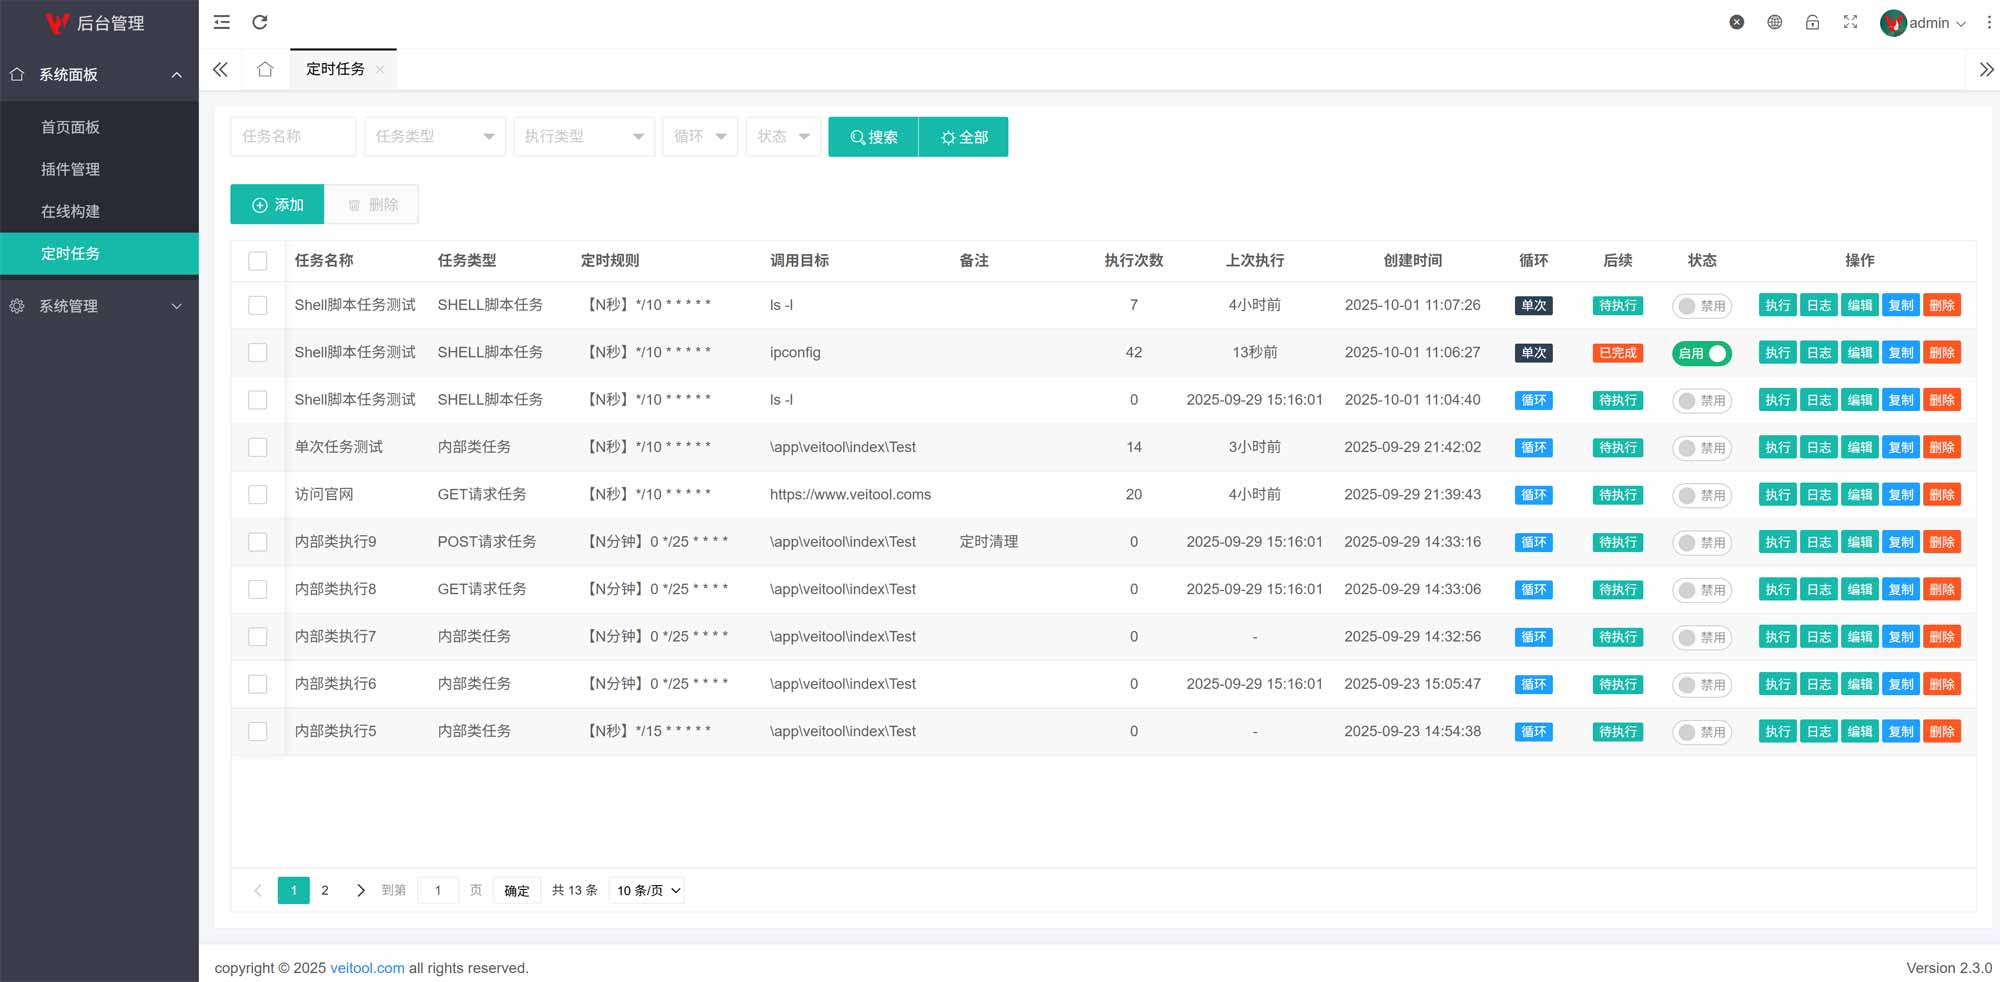Click the 任务名称 search input field
Image resolution: width=2000 pixels, height=982 pixels.
(x=292, y=137)
